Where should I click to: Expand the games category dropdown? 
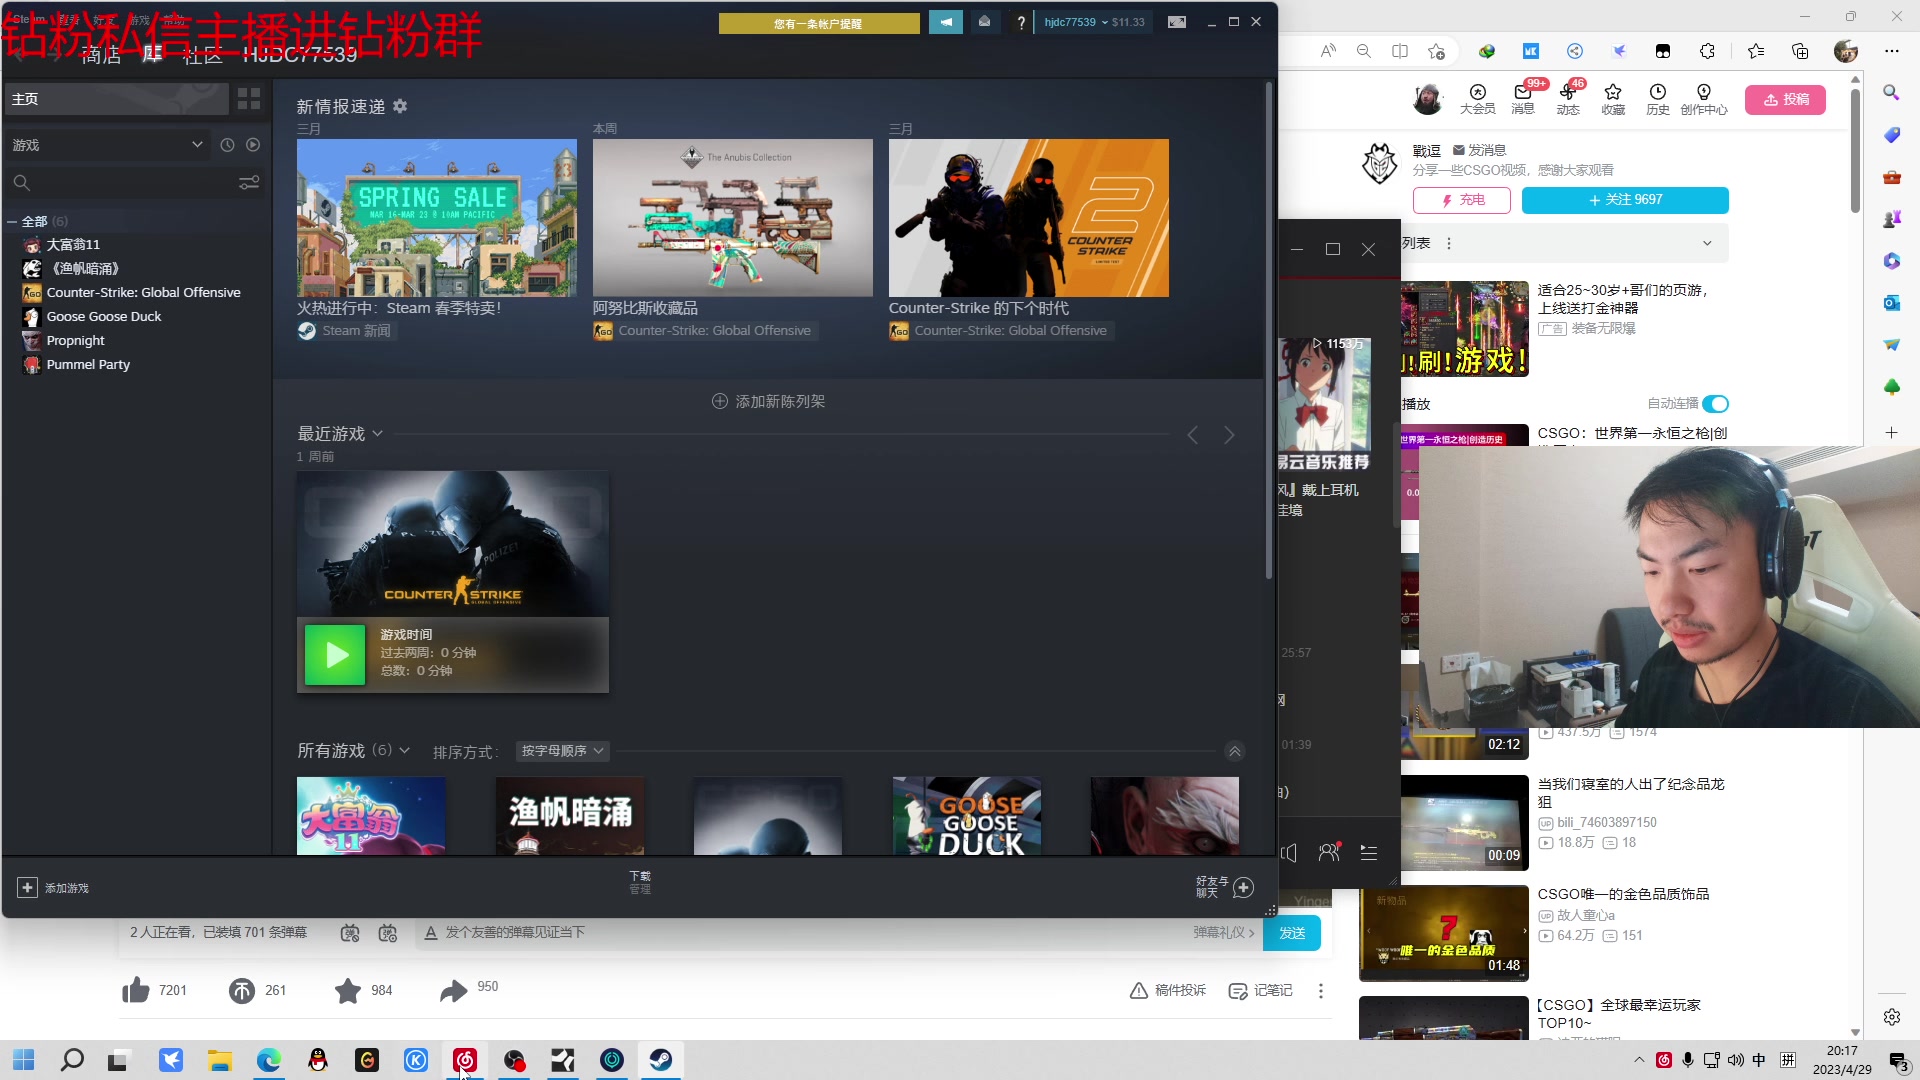197,145
